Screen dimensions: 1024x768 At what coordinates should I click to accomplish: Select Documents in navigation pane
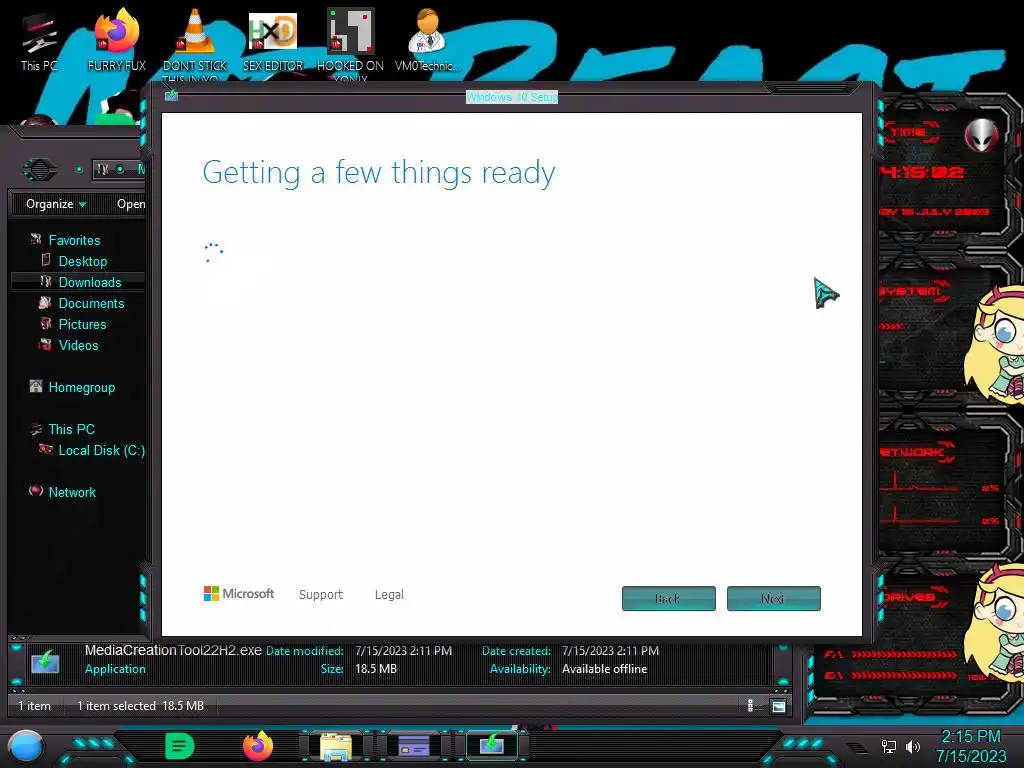click(x=91, y=303)
